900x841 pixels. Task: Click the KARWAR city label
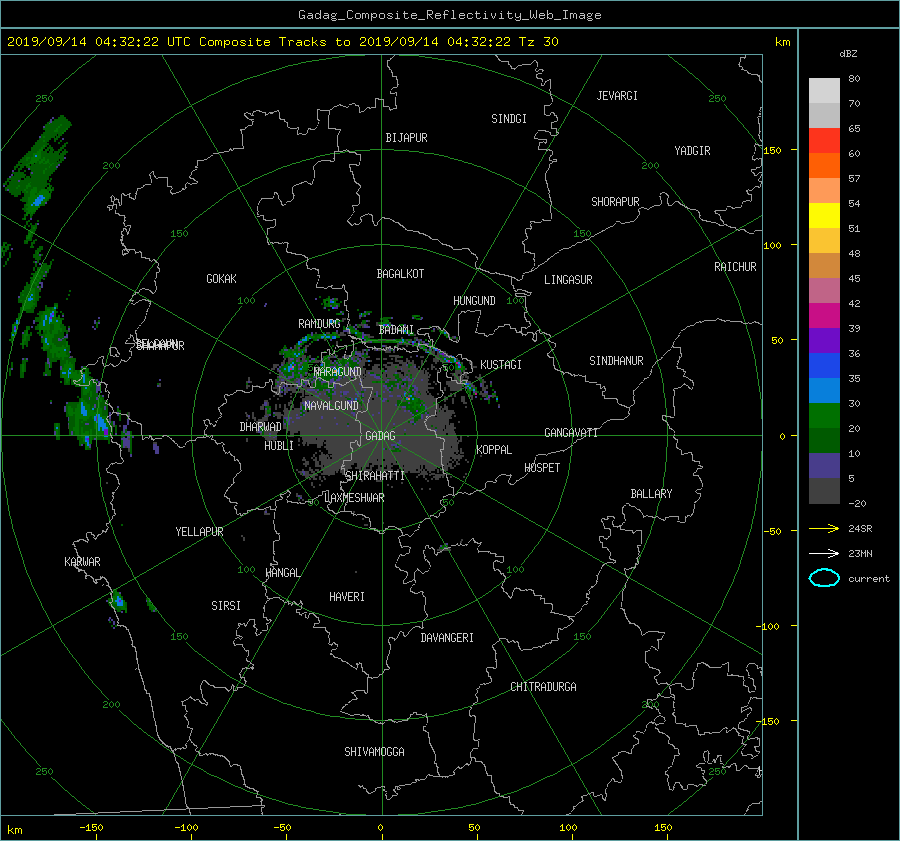coord(82,561)
